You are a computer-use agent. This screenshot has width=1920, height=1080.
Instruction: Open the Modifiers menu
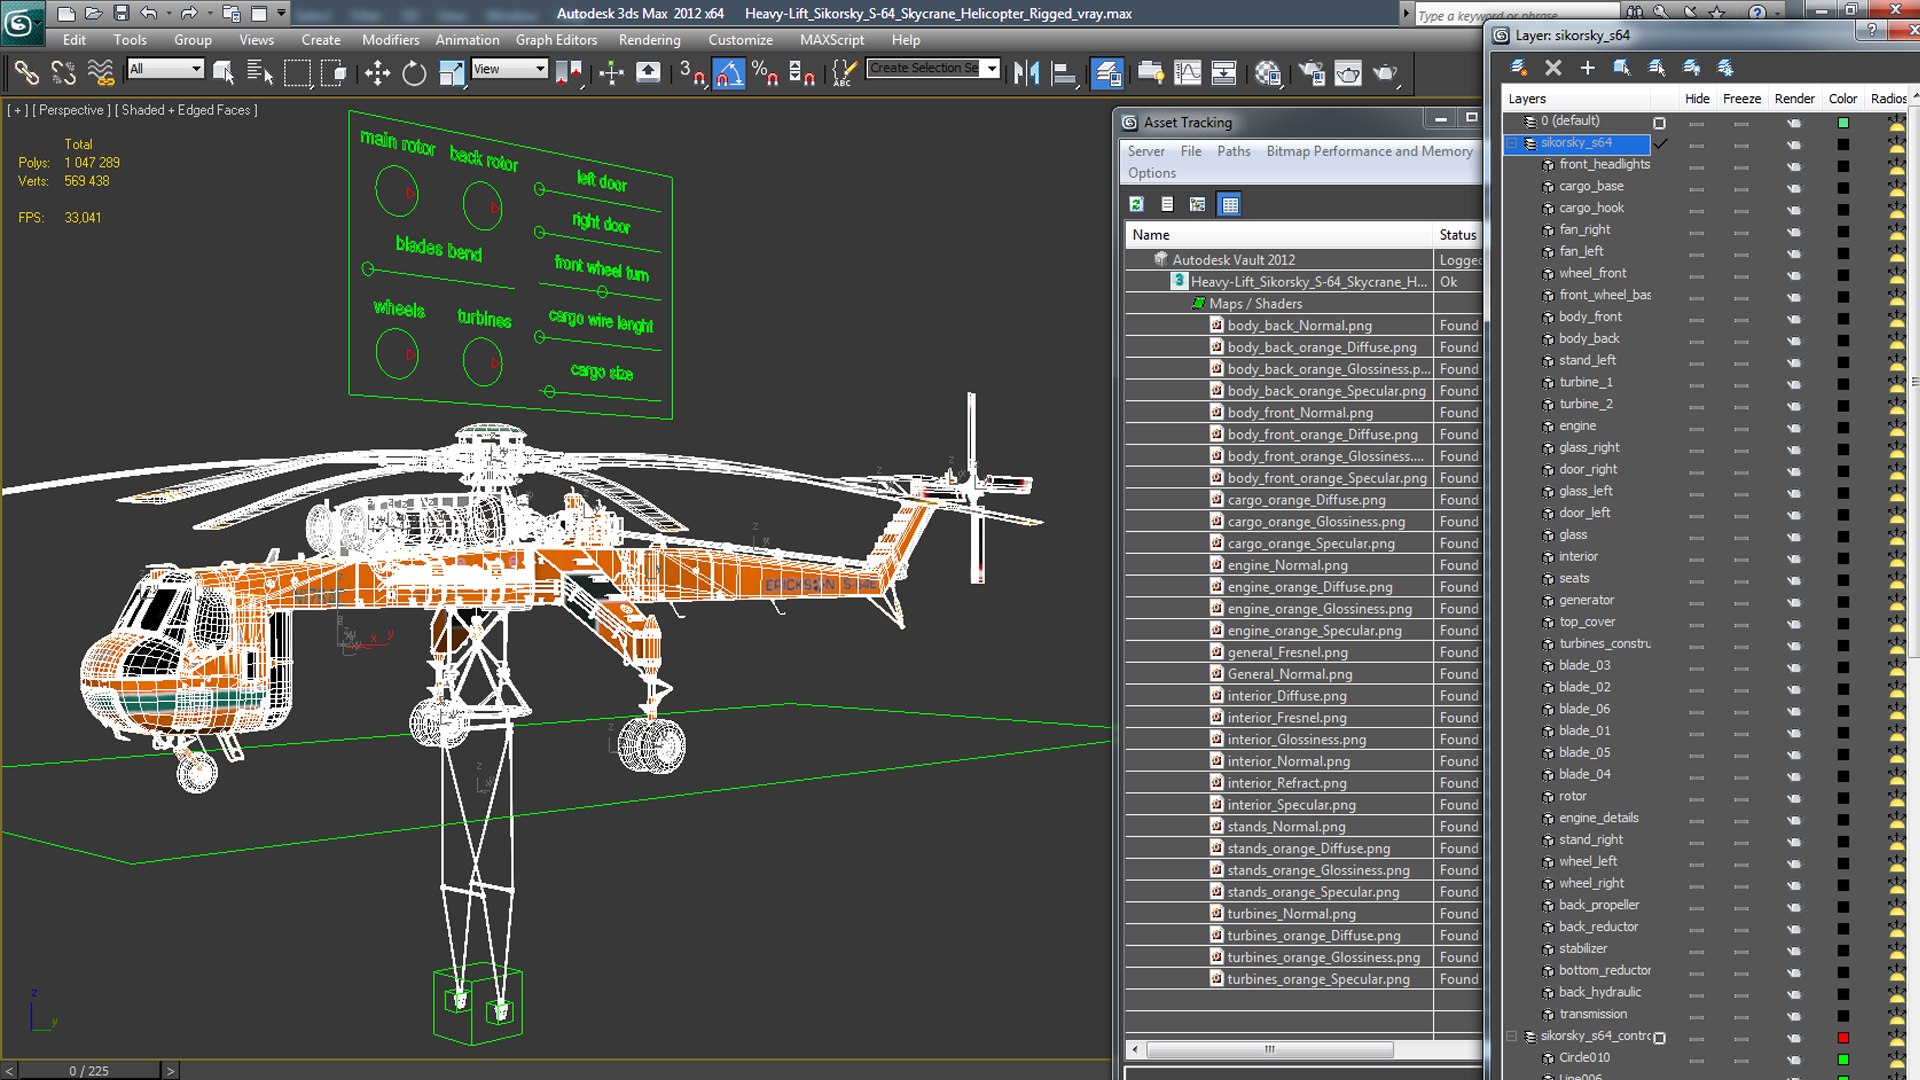tap(390, 40)
